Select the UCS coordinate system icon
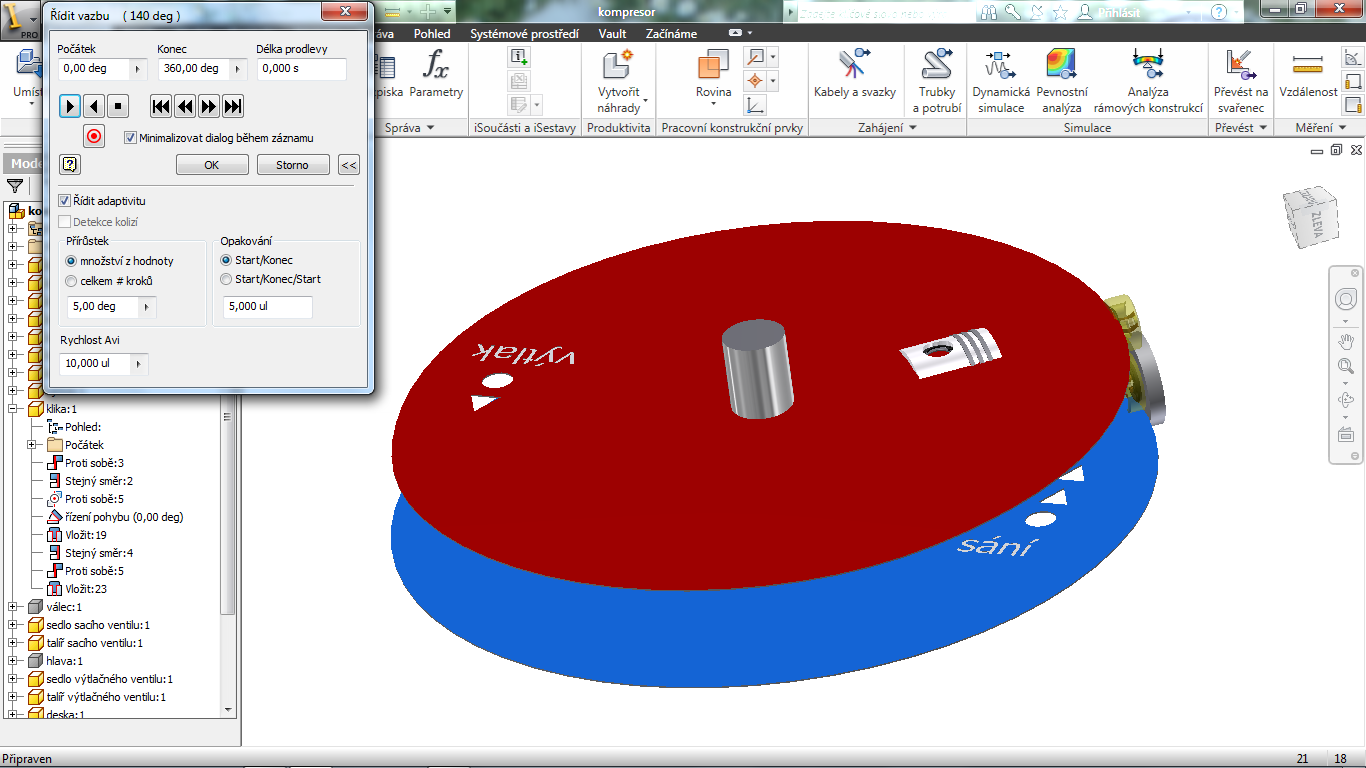The height and width of the screenshot is (768, 1366). coord(756,105)
